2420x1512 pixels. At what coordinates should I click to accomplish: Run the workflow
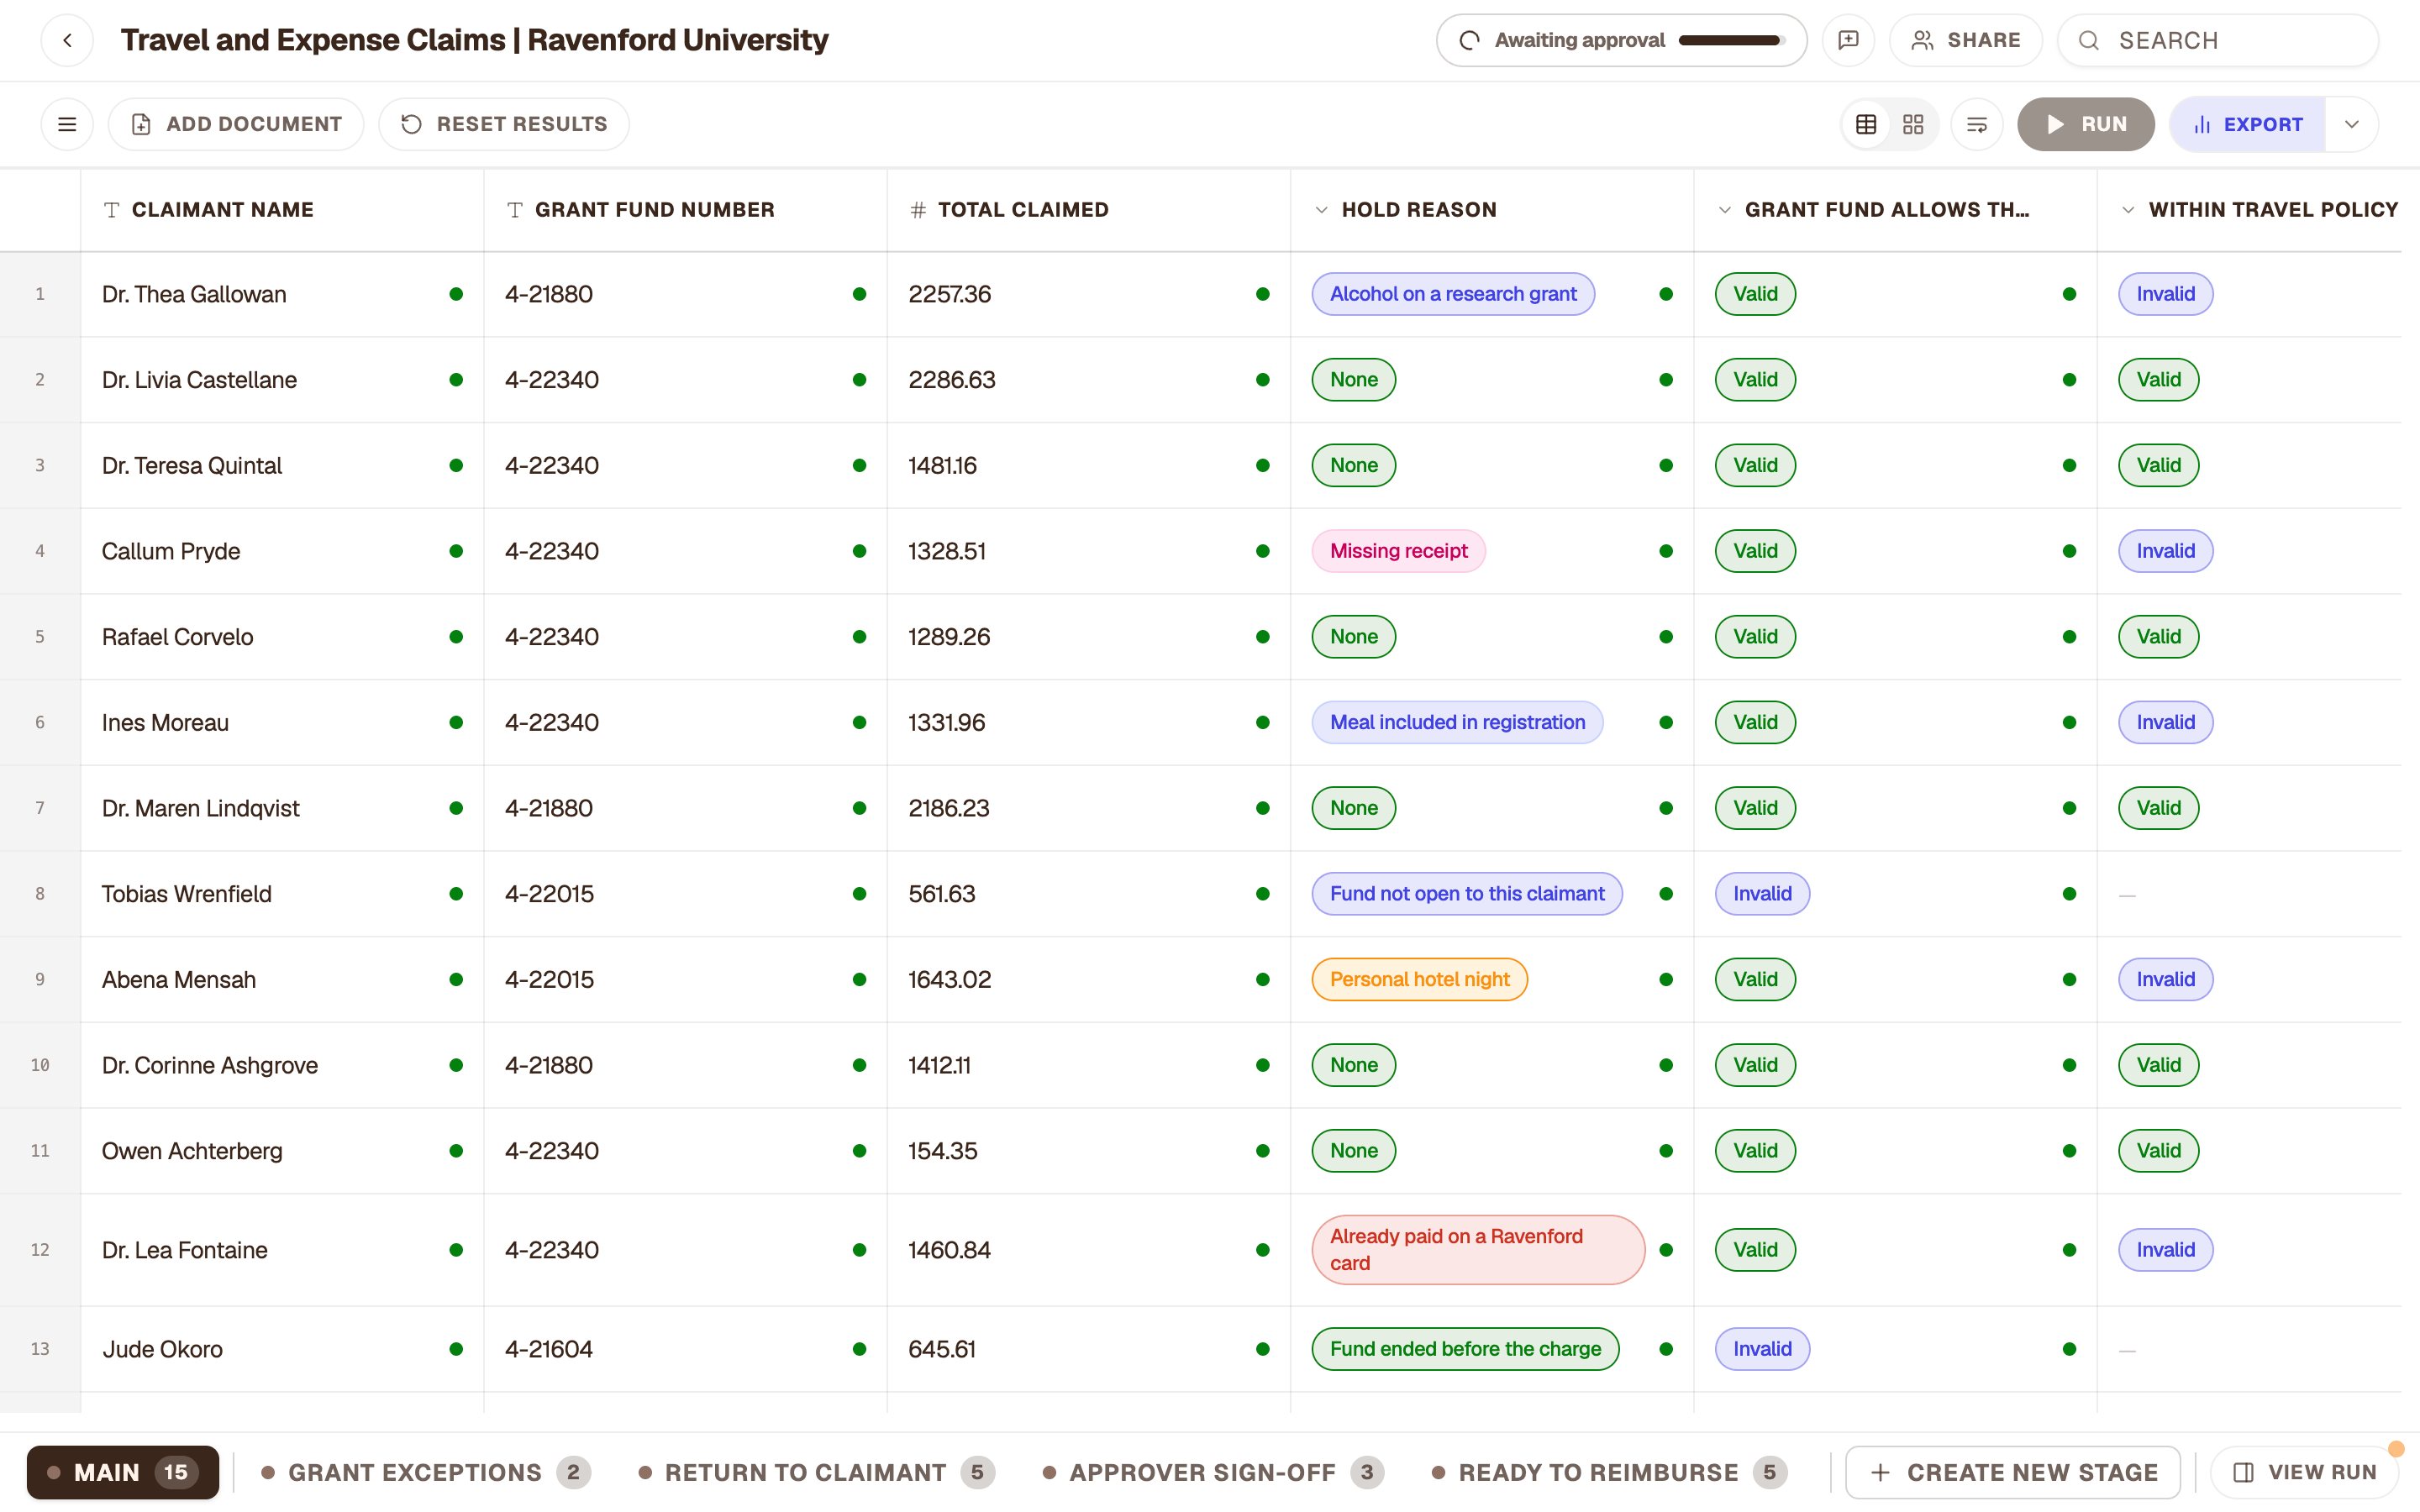2086,124
